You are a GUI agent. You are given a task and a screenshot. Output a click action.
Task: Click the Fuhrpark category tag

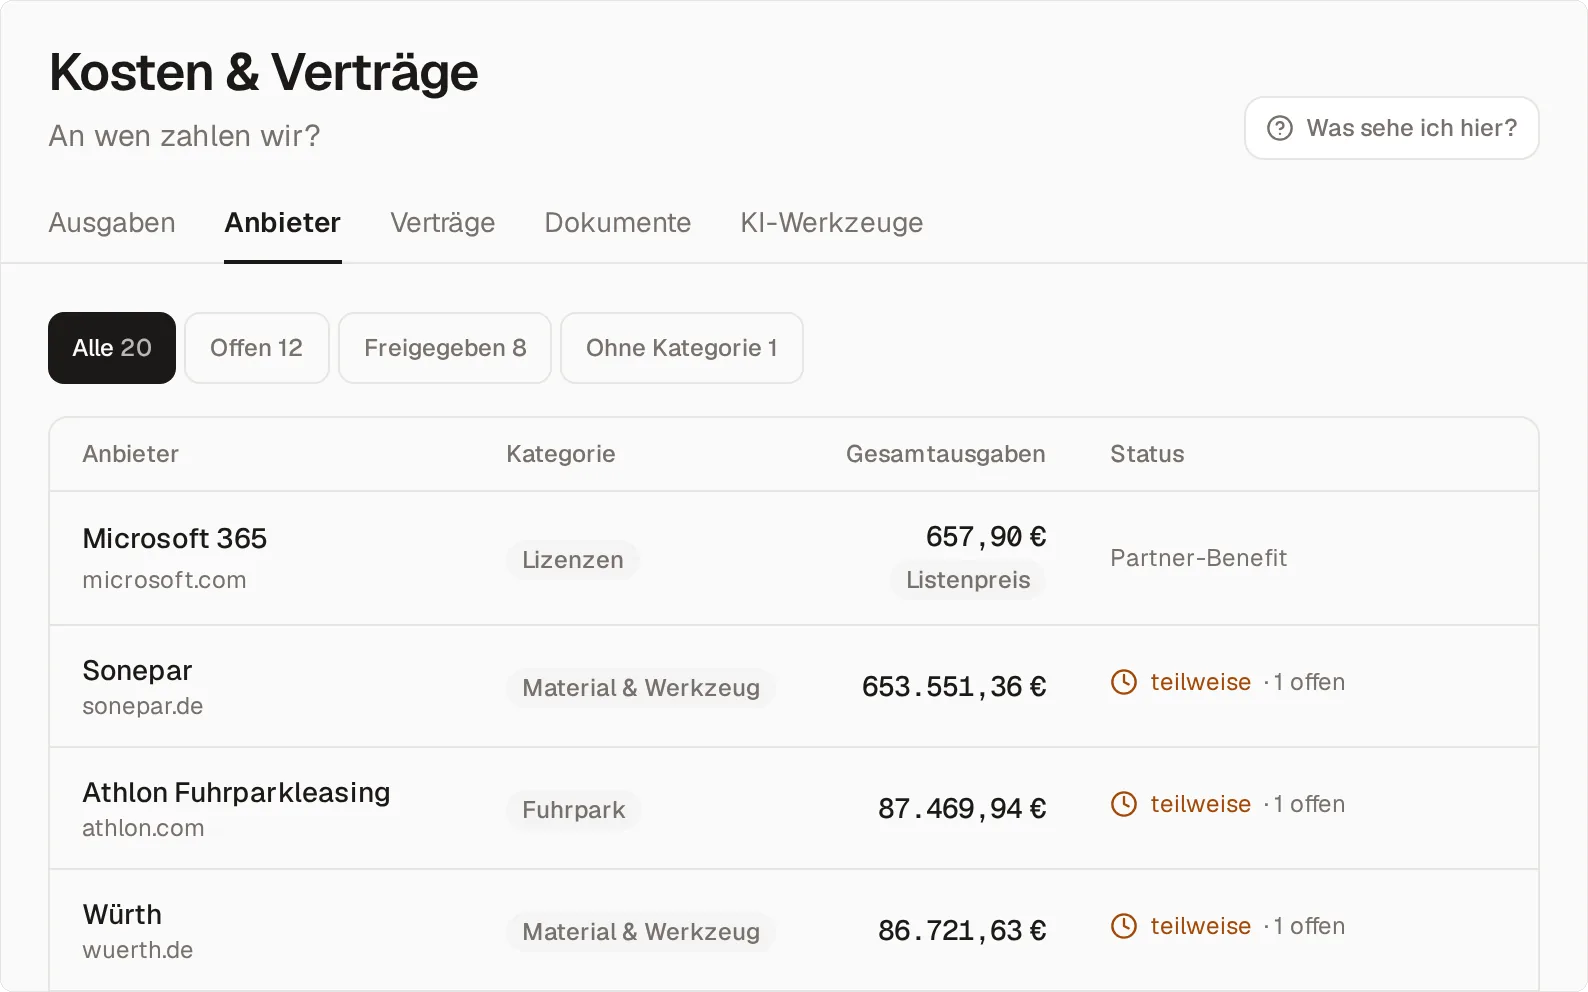click(x=574, y=810)
